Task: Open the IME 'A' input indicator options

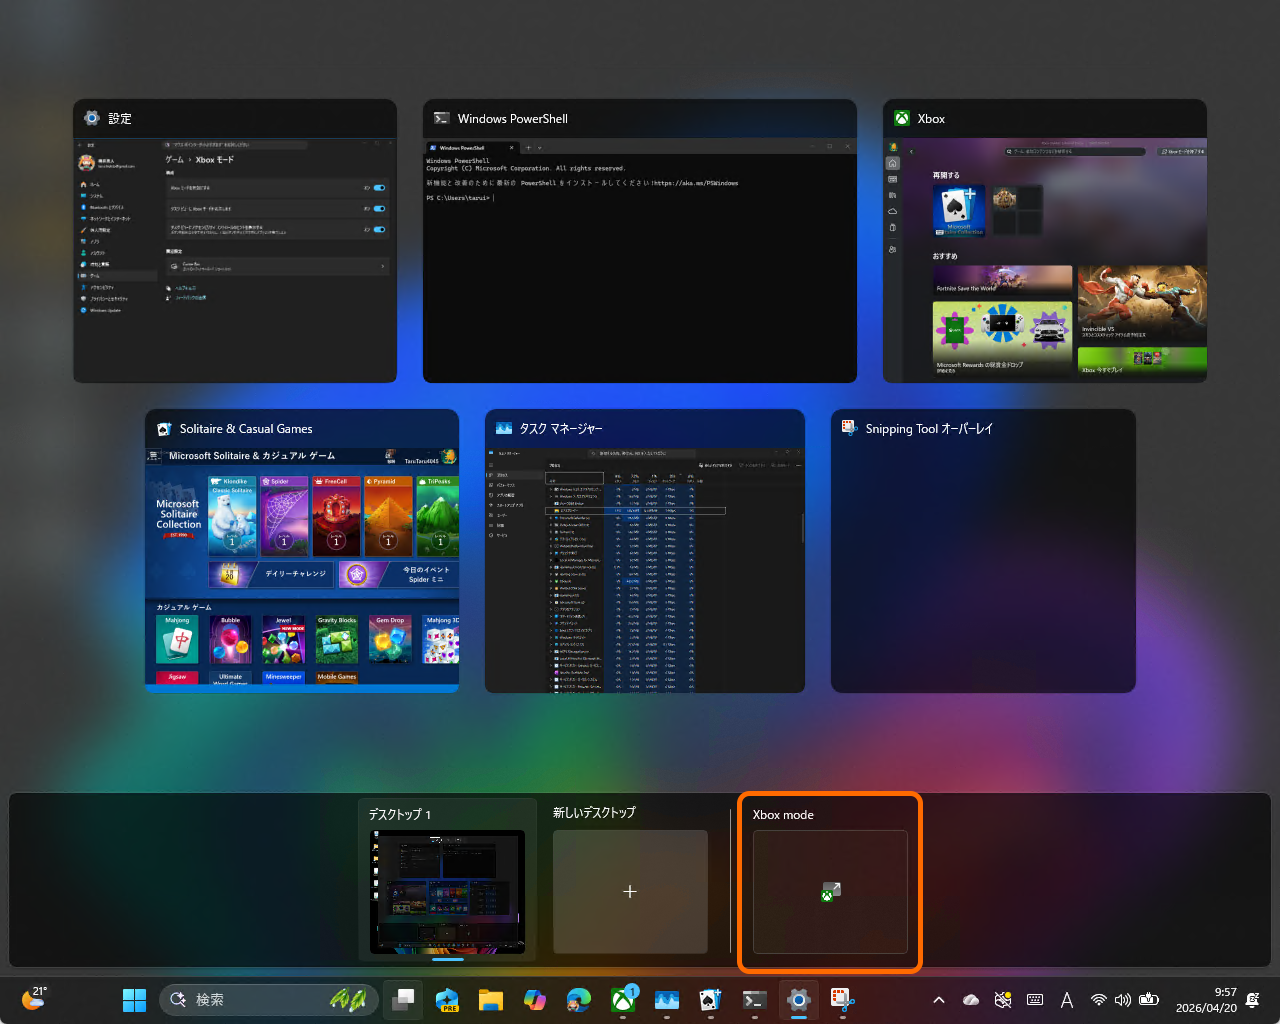Action: tap(1067, 998)
